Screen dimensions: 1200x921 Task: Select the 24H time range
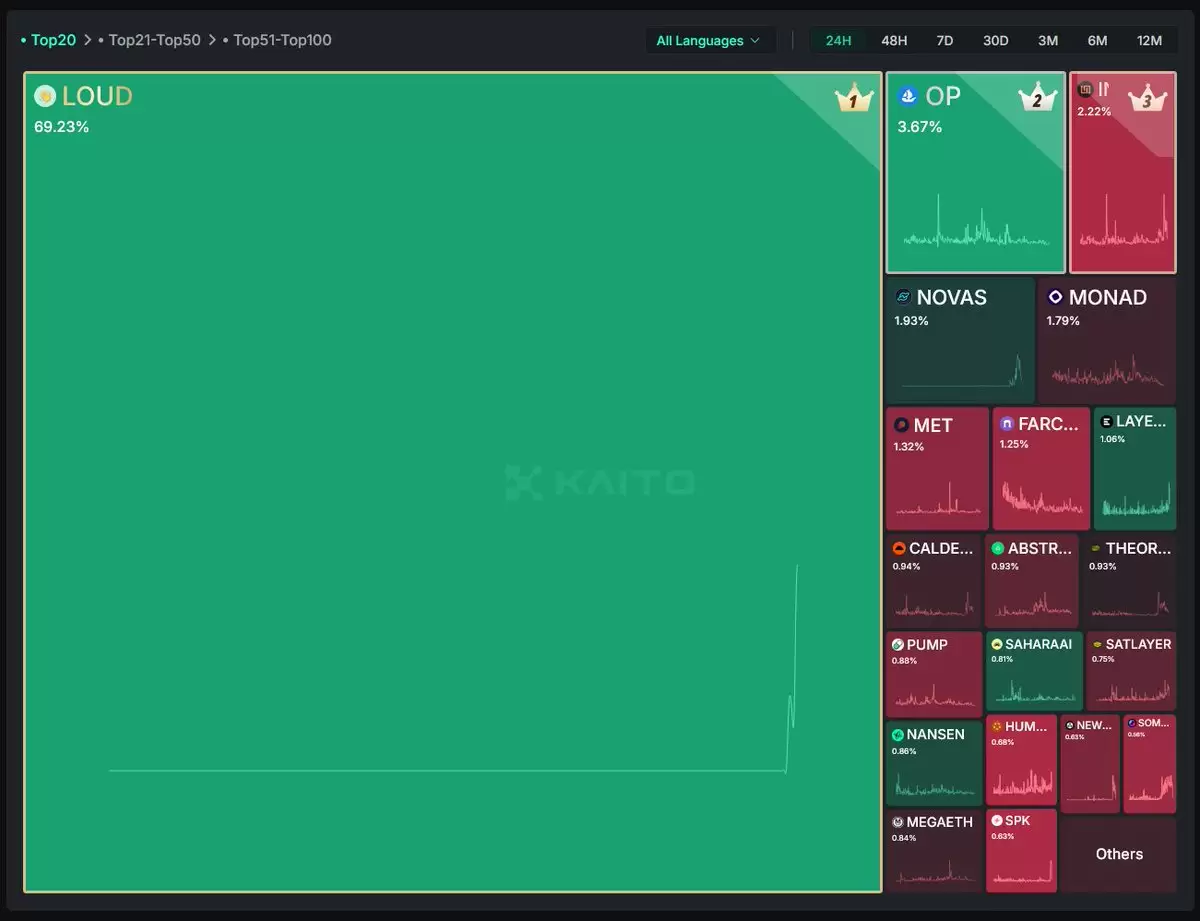(x=839, y=41)
